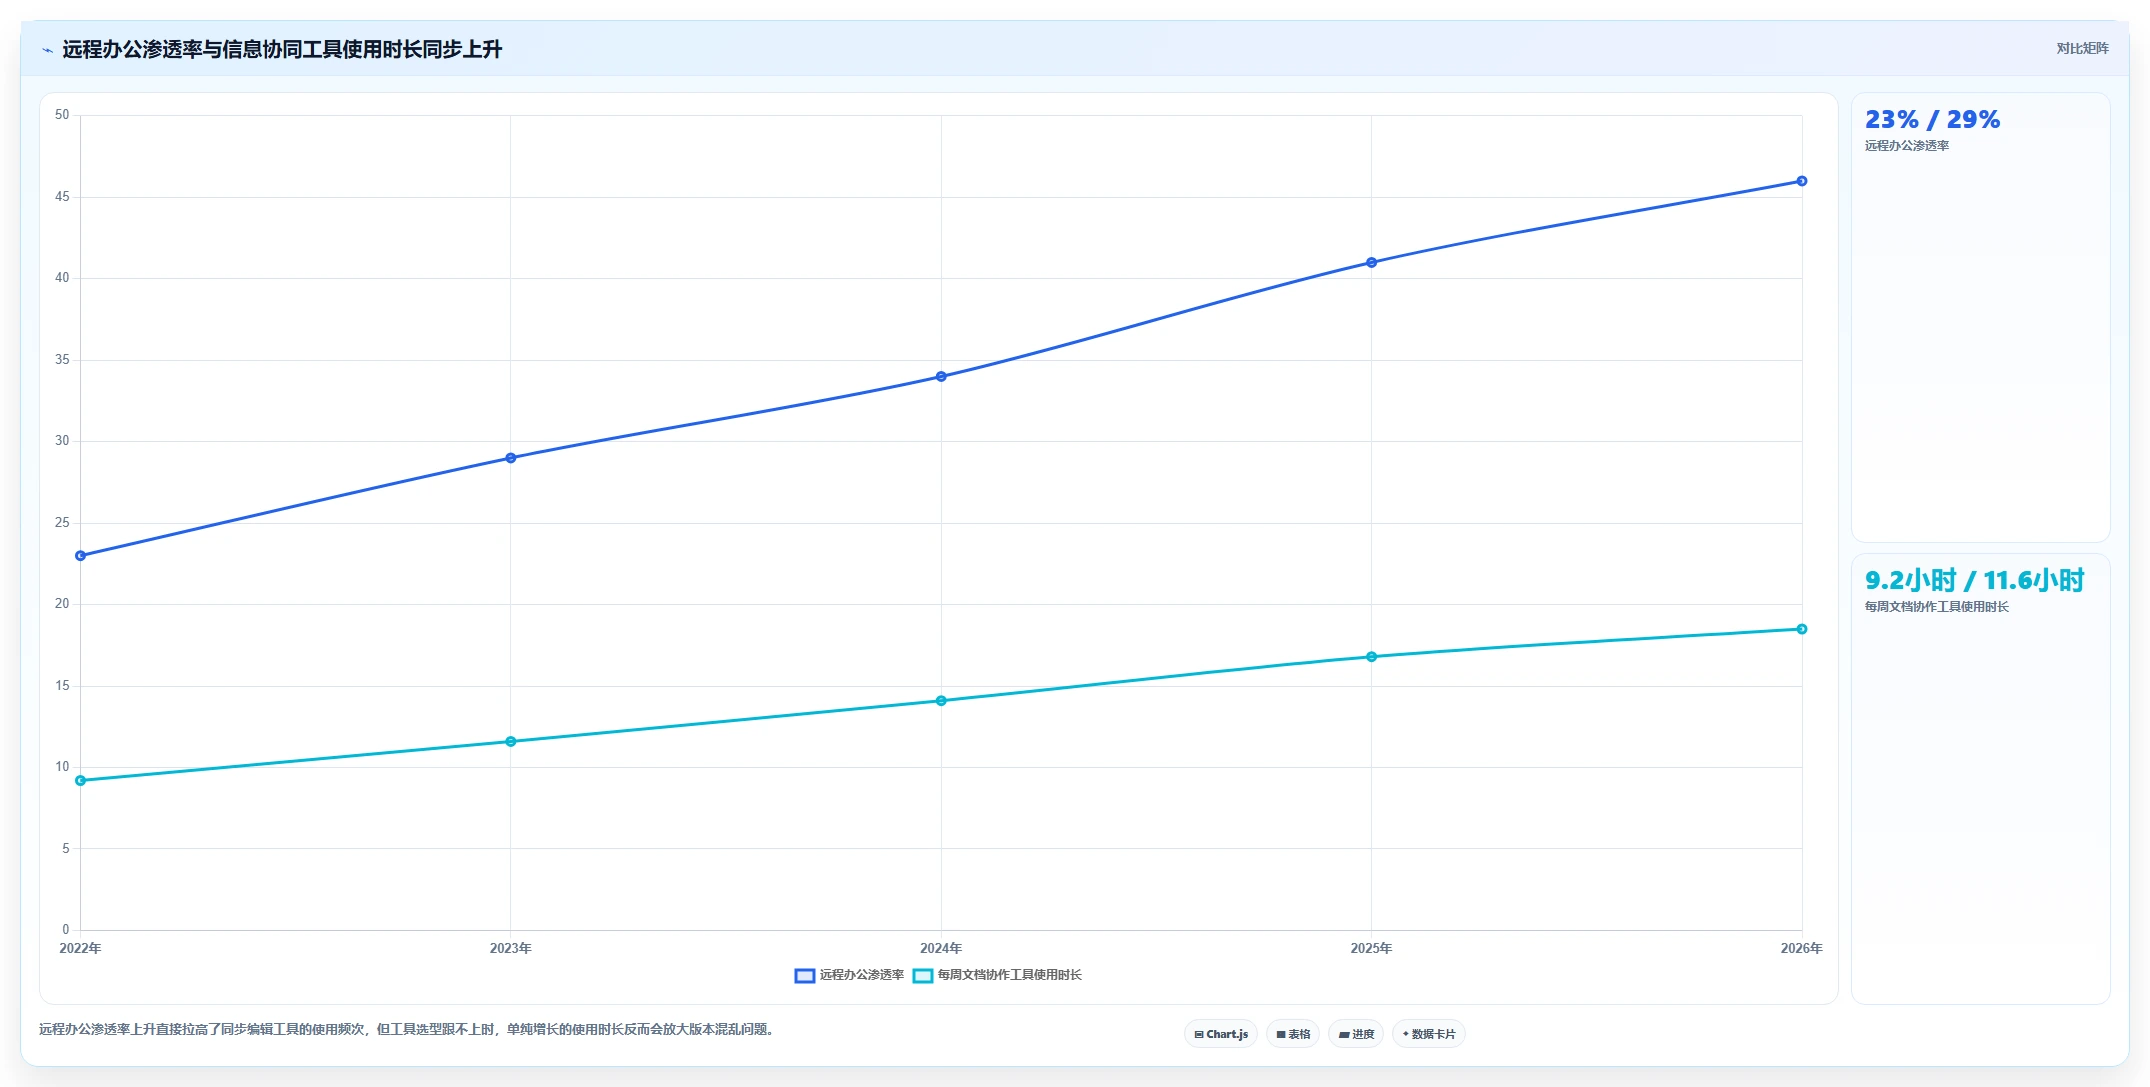Click the footnote text below the chart
This screenshot has width=2150, height=1087.
[408, 1029]
